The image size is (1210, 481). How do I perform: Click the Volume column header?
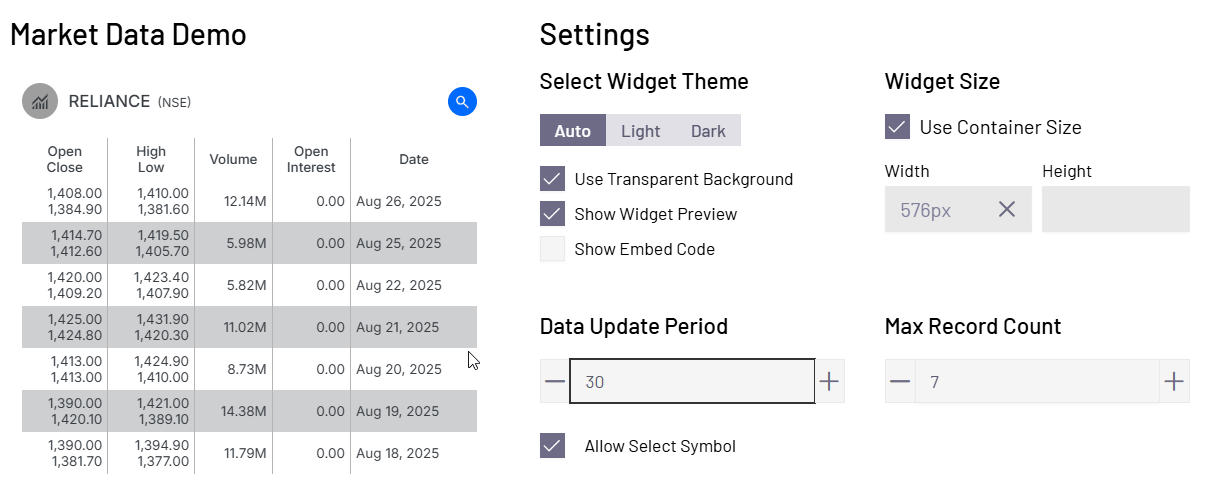click(233, 159)
